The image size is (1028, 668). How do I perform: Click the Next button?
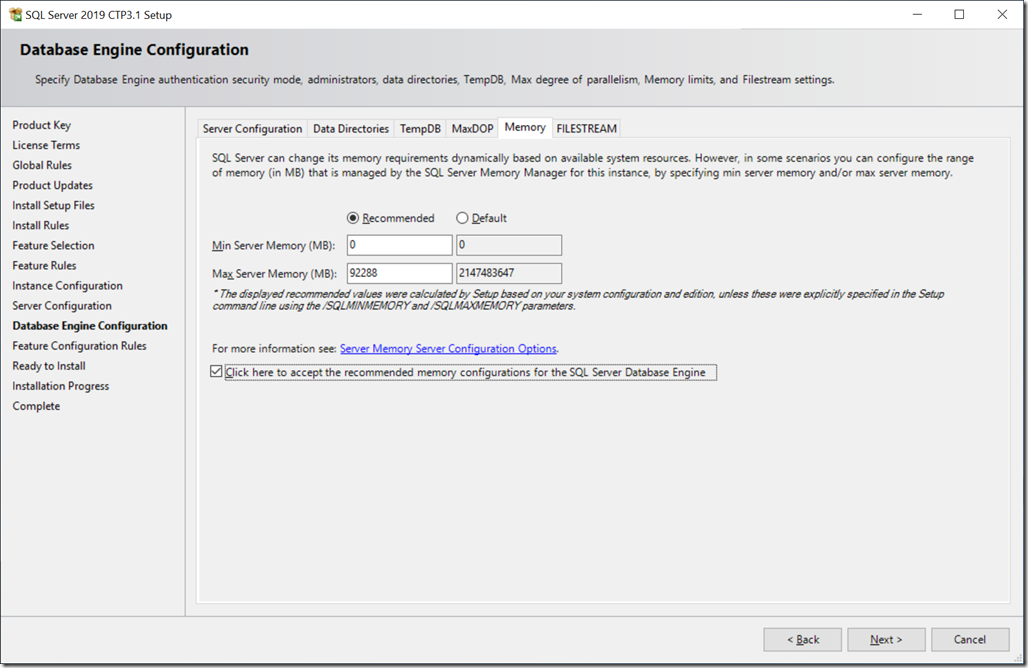click(x=886, y=639)
